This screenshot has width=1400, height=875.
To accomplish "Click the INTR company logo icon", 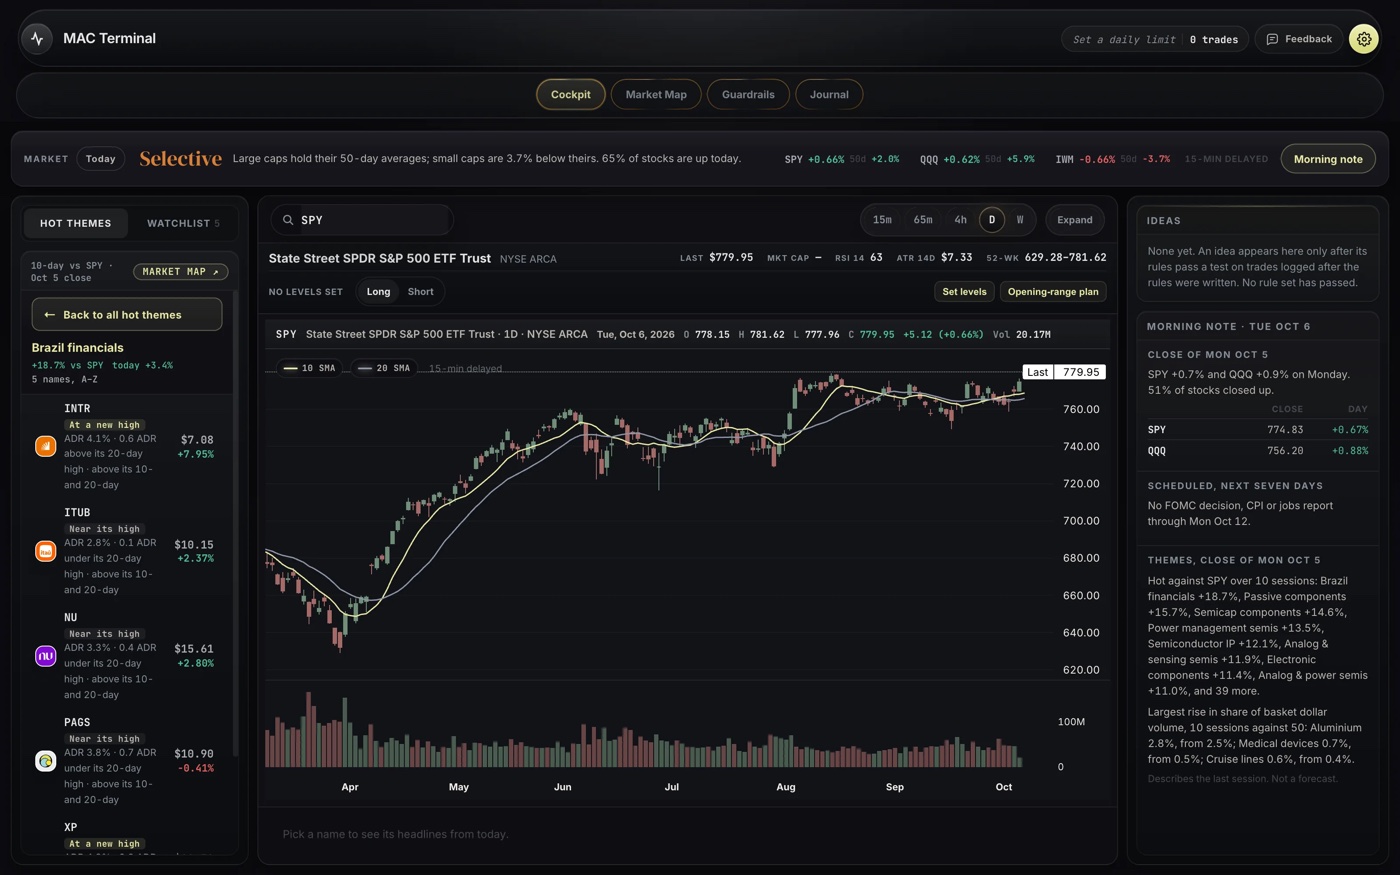I will coord(45,446).
